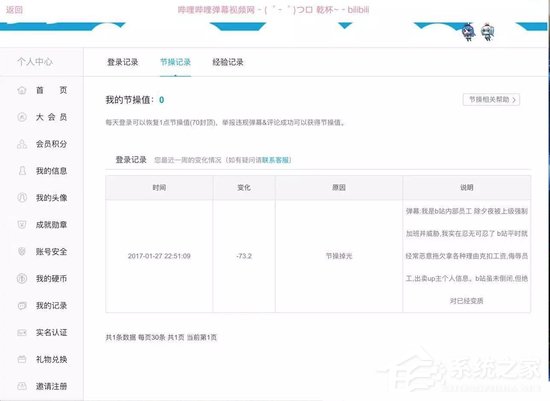Click the 每天登录 recovery description text
Image resolution: width=550 pixels, height=401 pixels.
click(225, 122)
